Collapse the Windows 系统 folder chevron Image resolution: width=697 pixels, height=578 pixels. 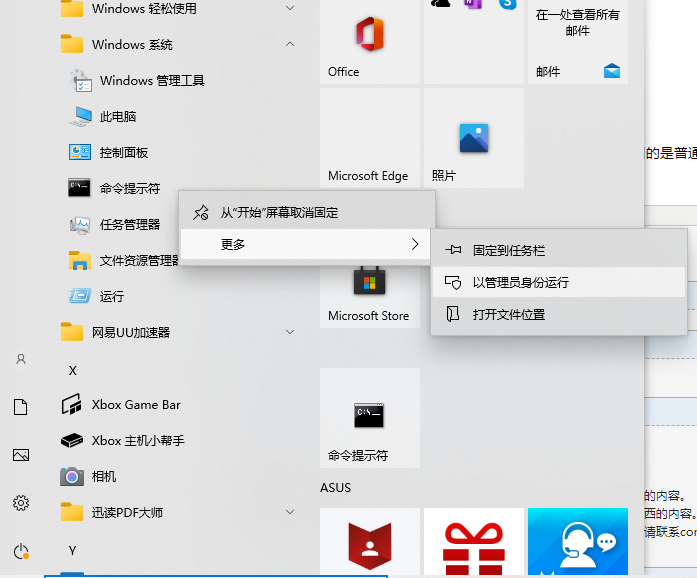coord(290,44)
